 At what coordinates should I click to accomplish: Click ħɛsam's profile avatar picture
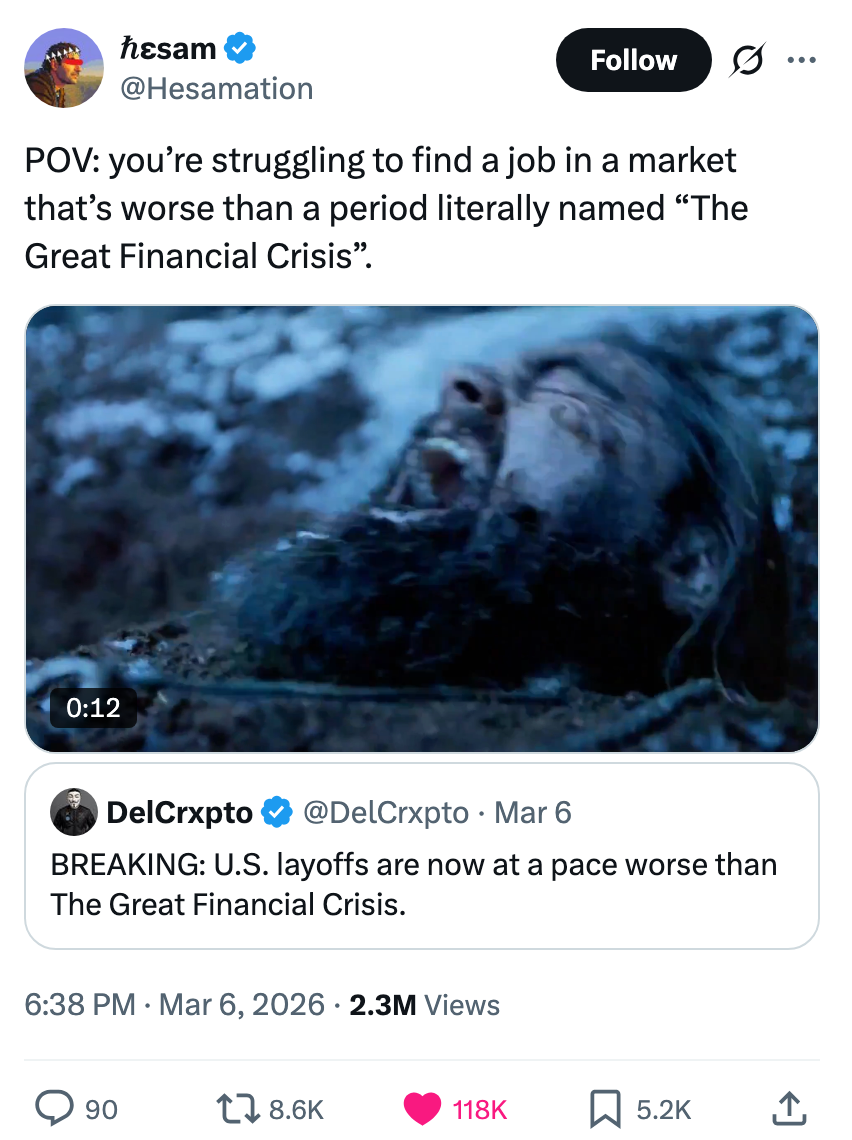[x=64, y=67]
